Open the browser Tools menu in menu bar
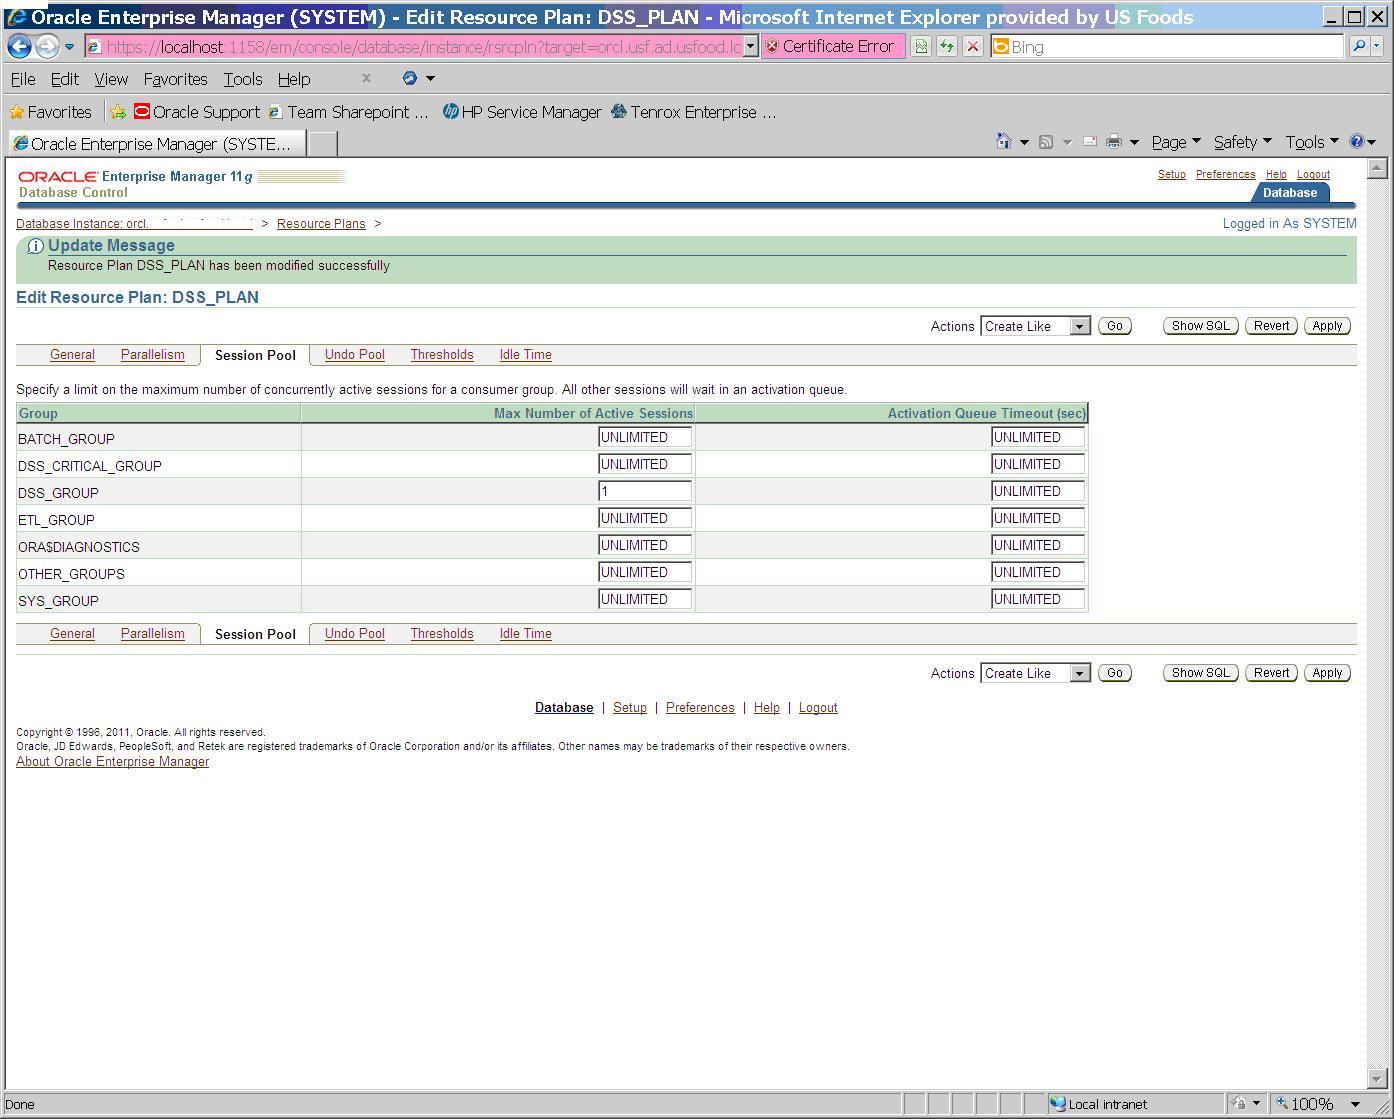 (243, 79)
